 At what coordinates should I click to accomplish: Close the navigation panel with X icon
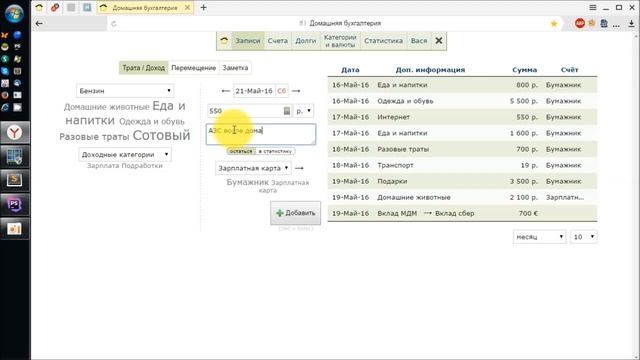coord(438,41)
